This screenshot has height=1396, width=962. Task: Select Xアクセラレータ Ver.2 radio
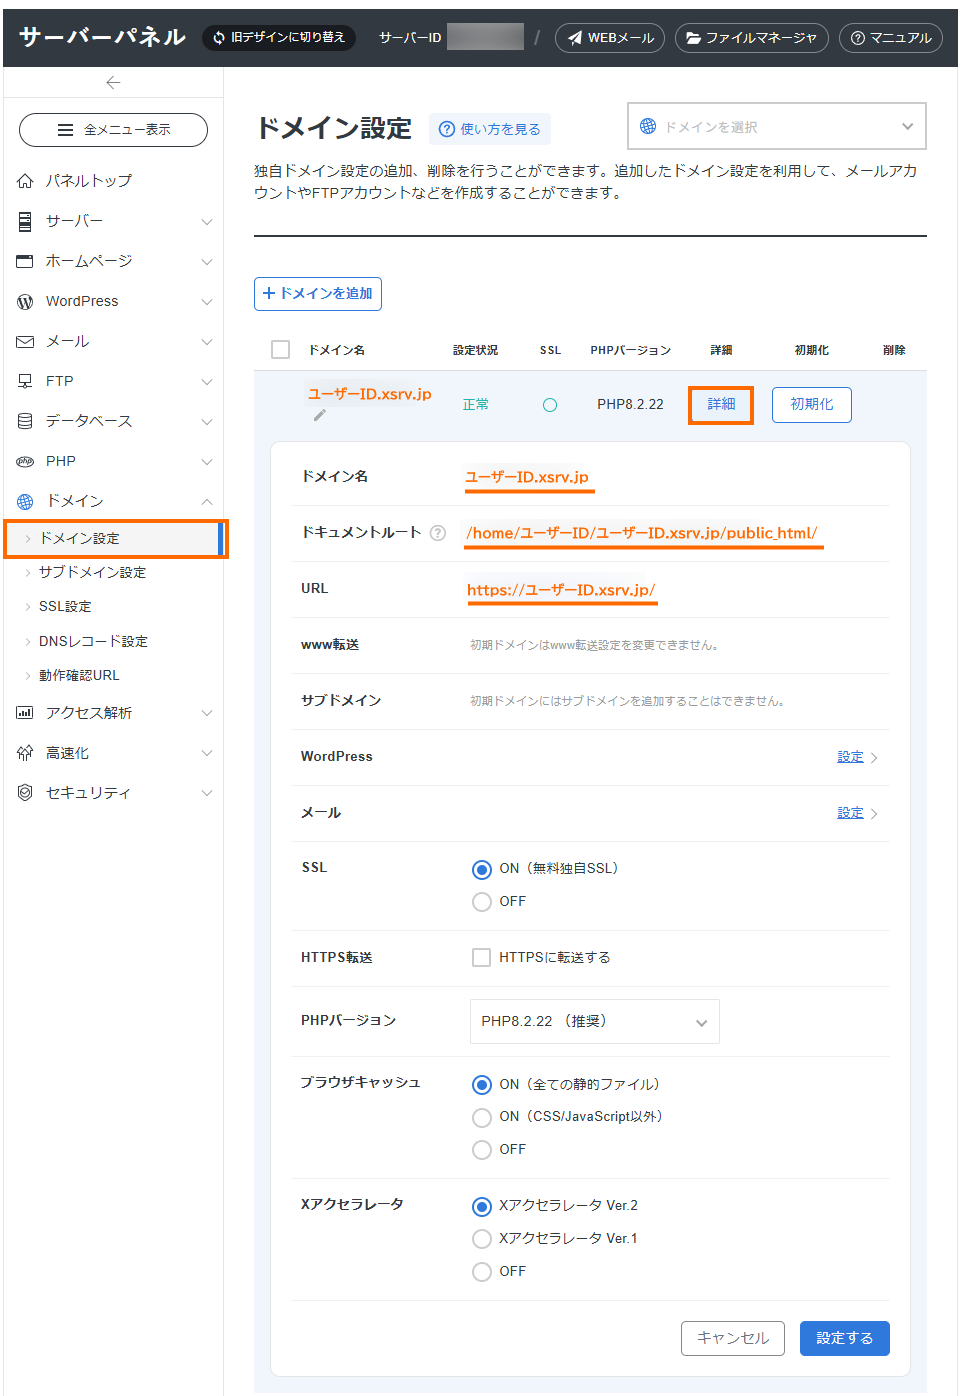482,1206
